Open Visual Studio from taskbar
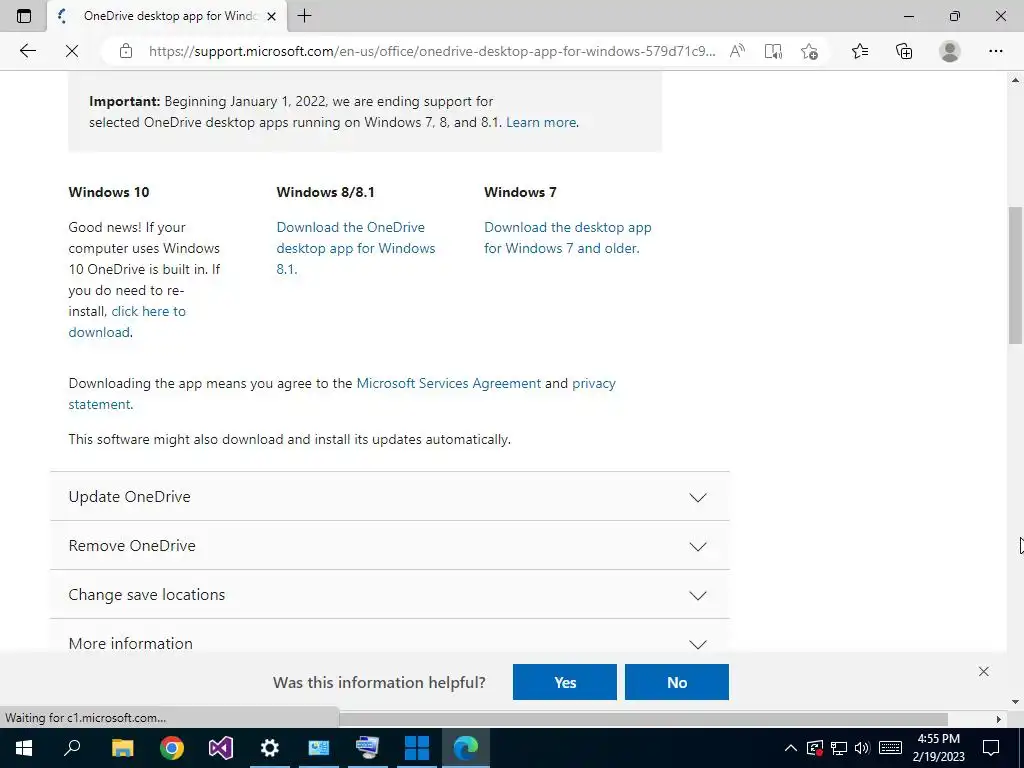1024x768 pixels. 221,748
